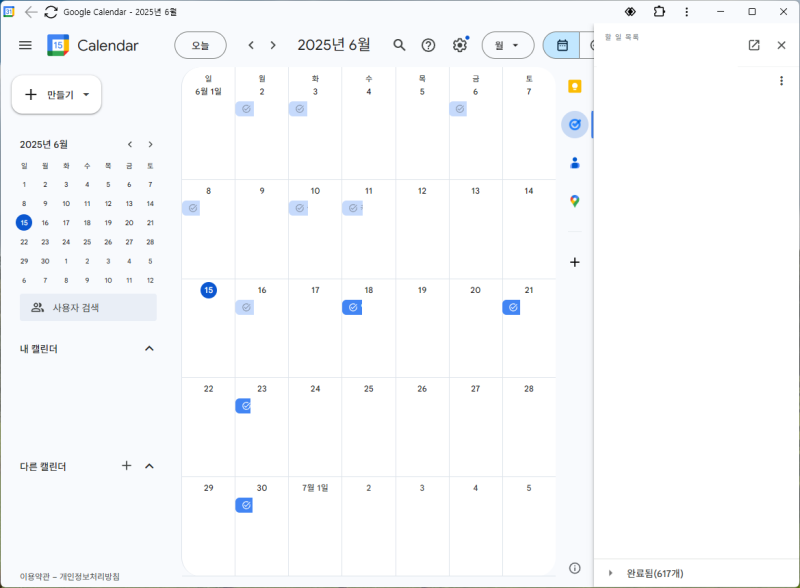Open the 이용약관 link
The image size is (800, 588).
pyautogui.click(x=35, y=577)
